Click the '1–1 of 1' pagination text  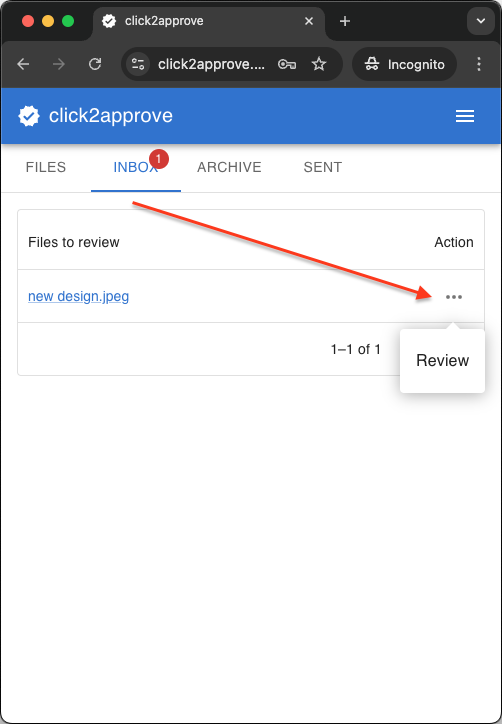pos(356,350)
